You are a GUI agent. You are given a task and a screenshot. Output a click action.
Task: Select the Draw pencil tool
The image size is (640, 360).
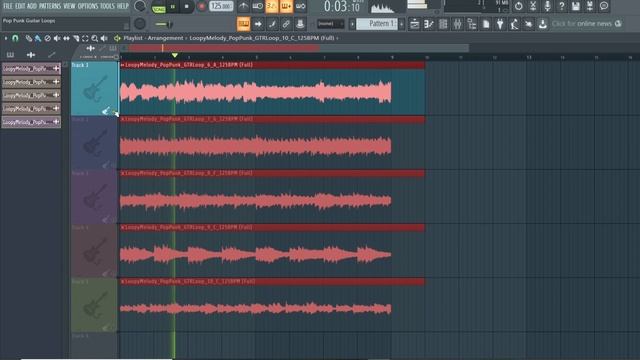(x=28, y=38)
